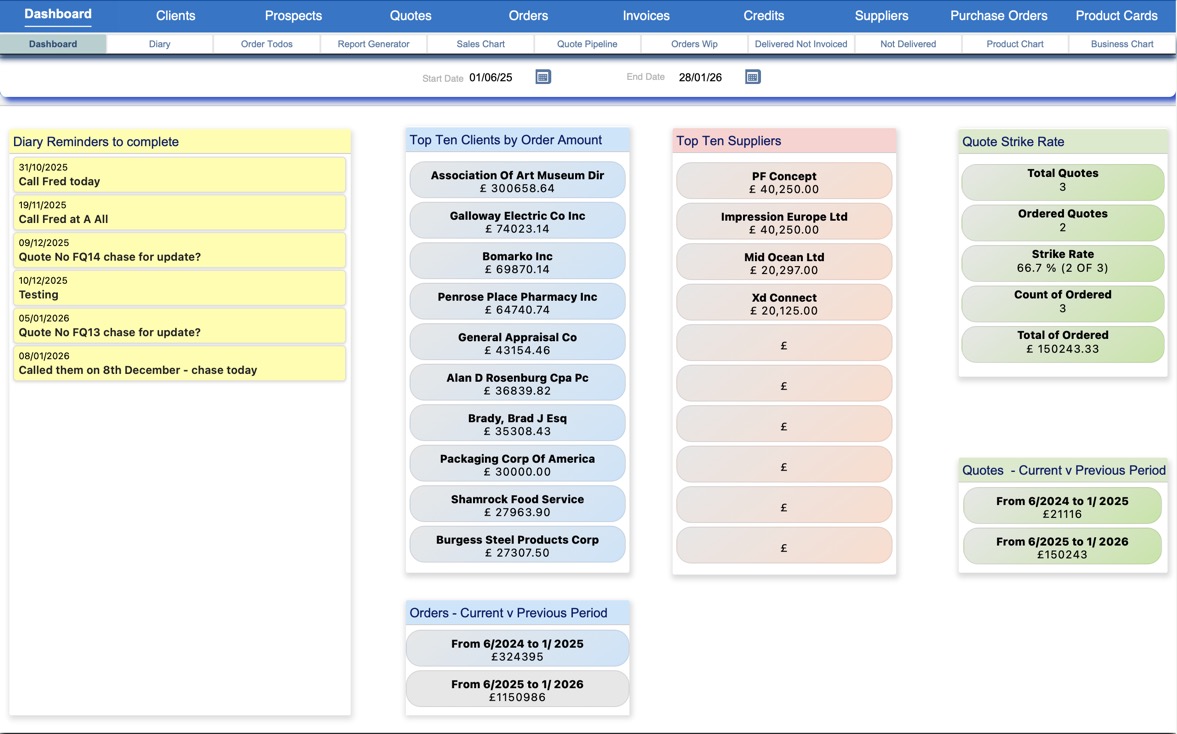Image resolution: width=1177 pixels, height=734 pixels.
Task: Open the Report Generator tab
Action: [372, 44]
